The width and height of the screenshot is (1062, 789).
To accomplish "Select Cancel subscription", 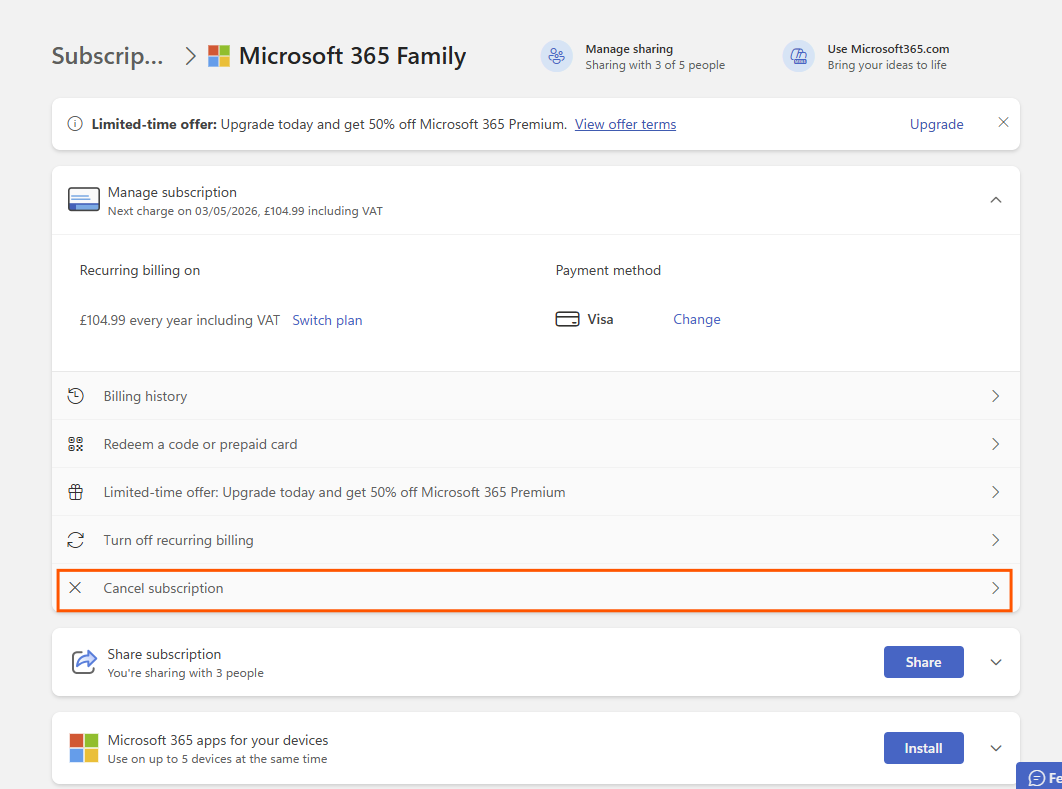I will (535, 589).
